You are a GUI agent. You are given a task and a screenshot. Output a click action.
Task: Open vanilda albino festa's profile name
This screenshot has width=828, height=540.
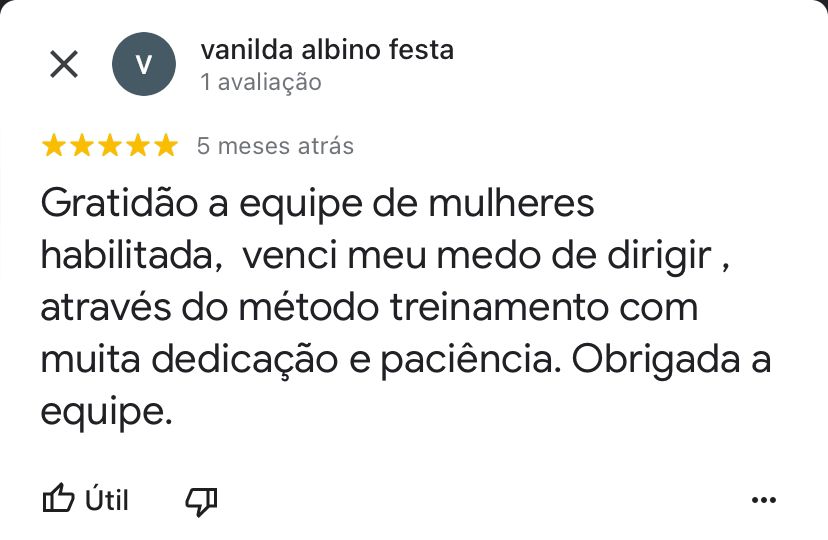pos(327,49)
